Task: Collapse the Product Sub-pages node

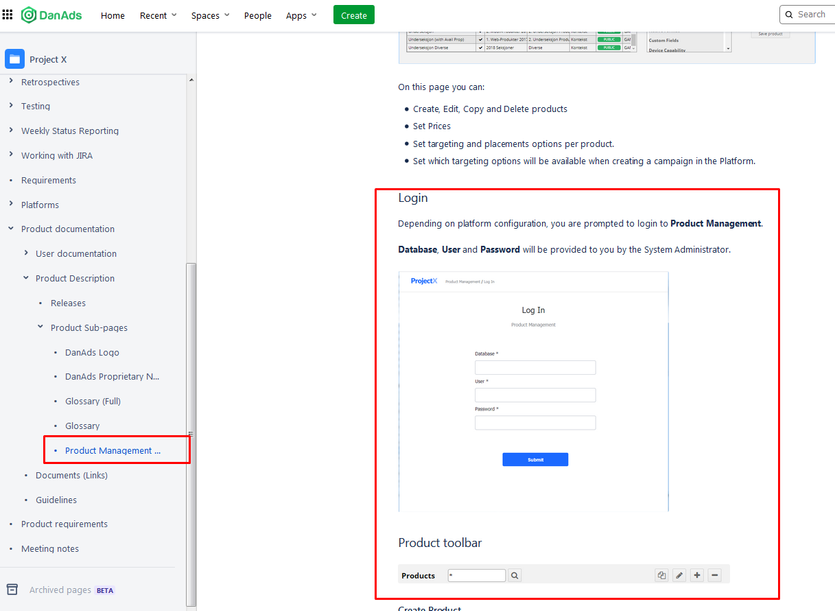Action: (x=40, y=327)
